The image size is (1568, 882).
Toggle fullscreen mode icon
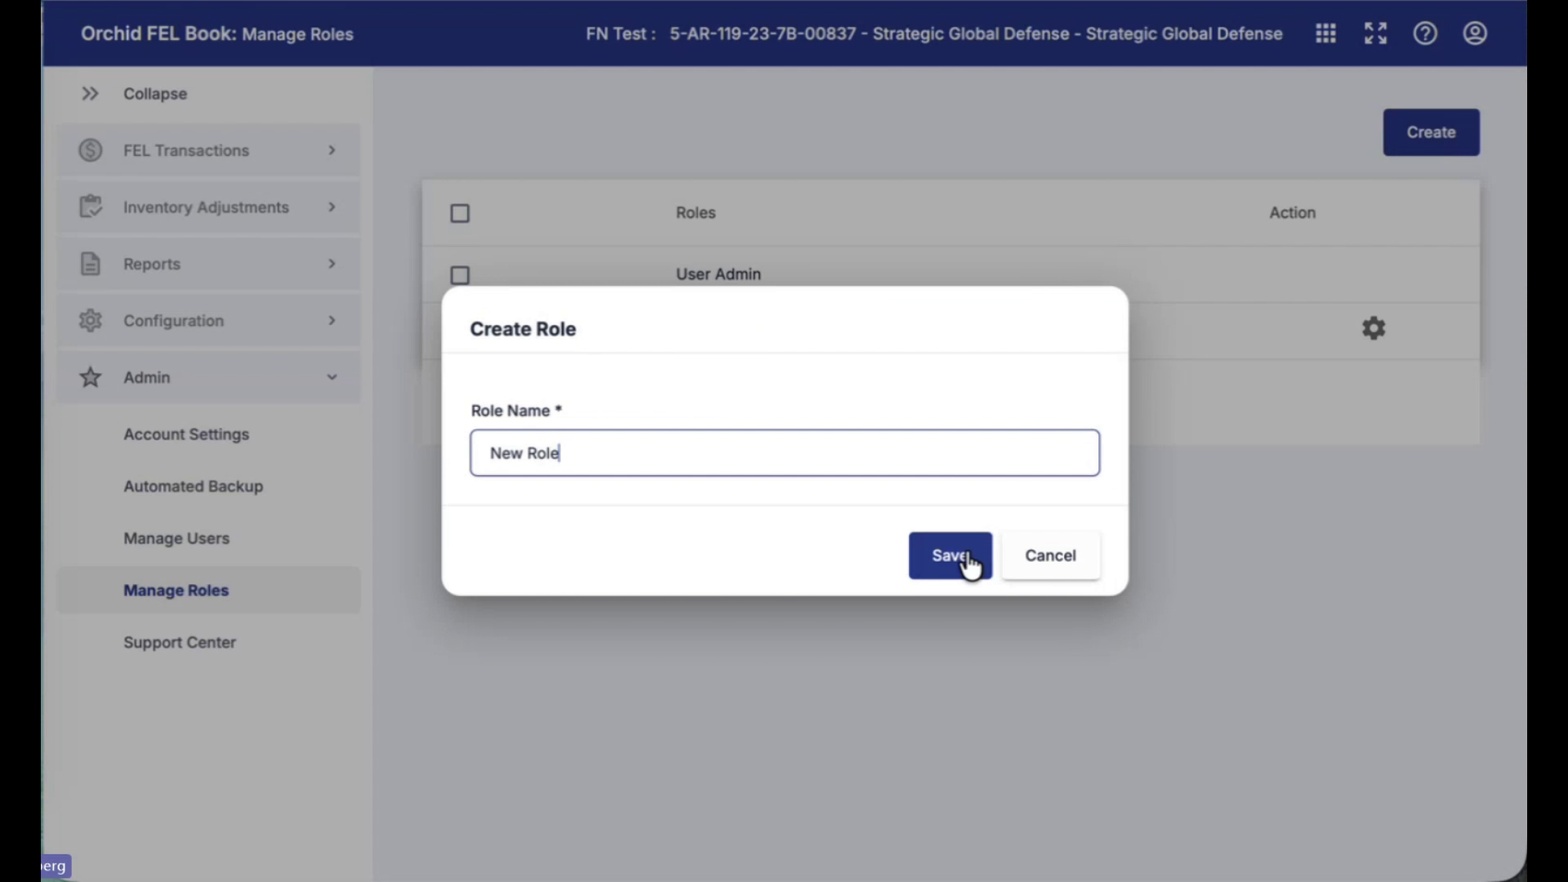tap(1376, 33)
